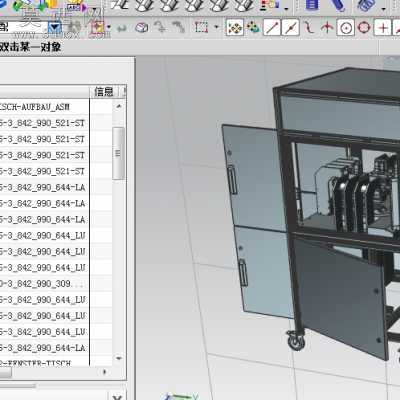400x400 pixels.
Task: Toggle the Existing Point snap option
Action: tap(383, 27)
